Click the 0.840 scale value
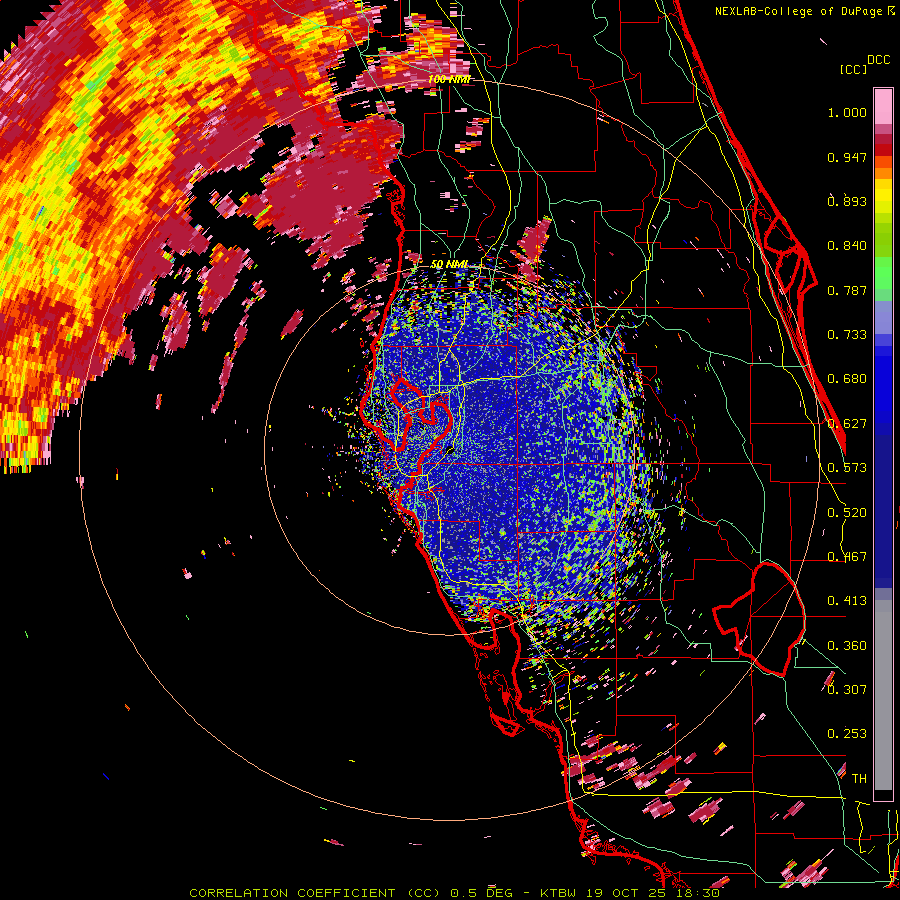The image size is (900, 900). [847, 246]
